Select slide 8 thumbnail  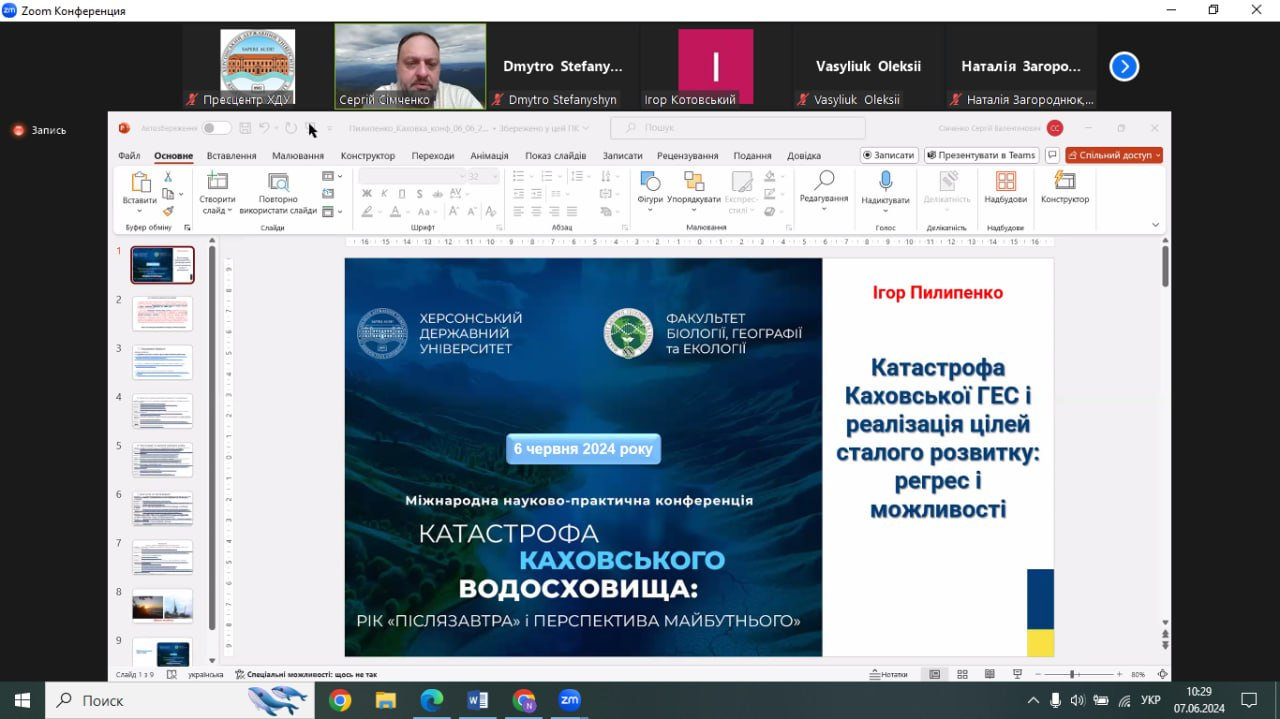click(x=162, y=606)
